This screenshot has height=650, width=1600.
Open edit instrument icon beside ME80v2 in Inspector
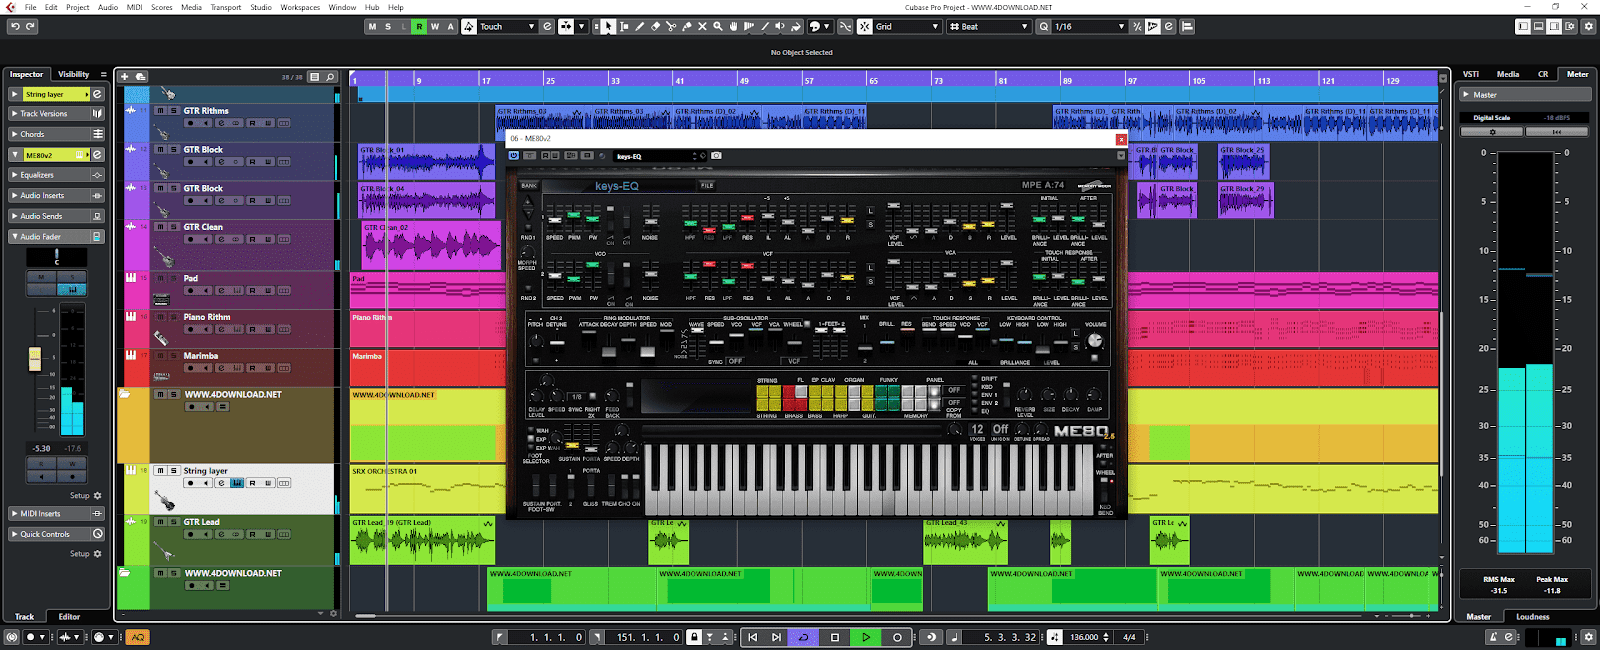pyautogui.click(x=97, y=155)
